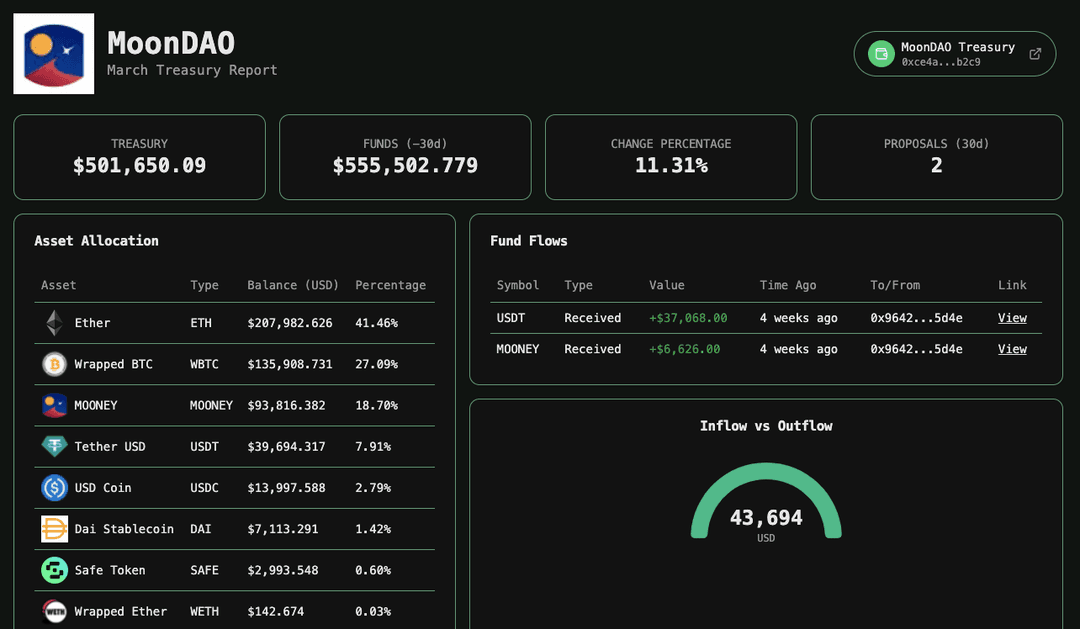The image size is (1080, 629).
Task: Click the Dai balance $7,113.291
Action: click(283, 529)
